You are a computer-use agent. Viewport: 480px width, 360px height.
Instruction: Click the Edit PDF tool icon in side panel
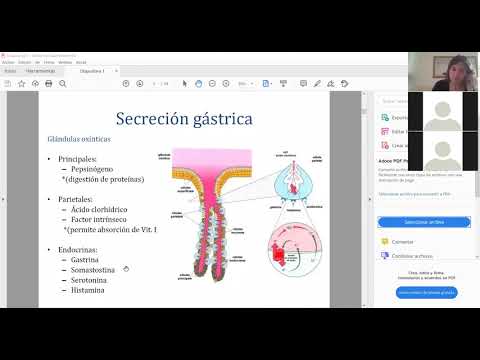[x=385, y=131]
